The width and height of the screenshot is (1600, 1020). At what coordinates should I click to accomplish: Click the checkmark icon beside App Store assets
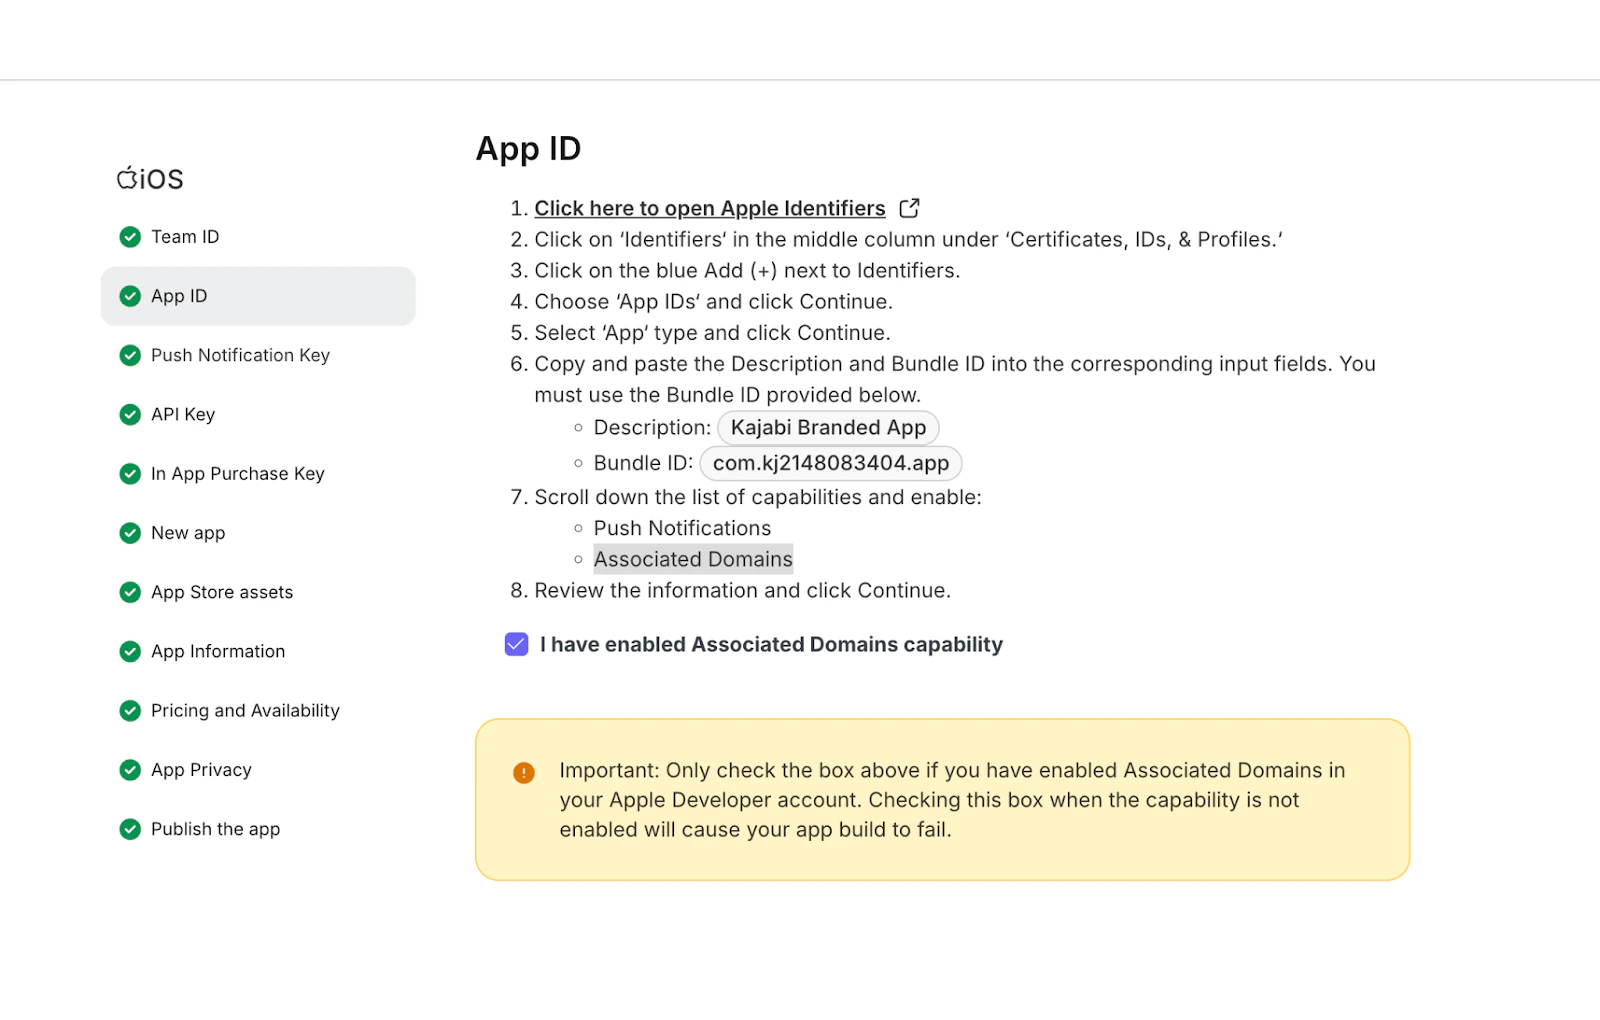click(x=130, y=592)
